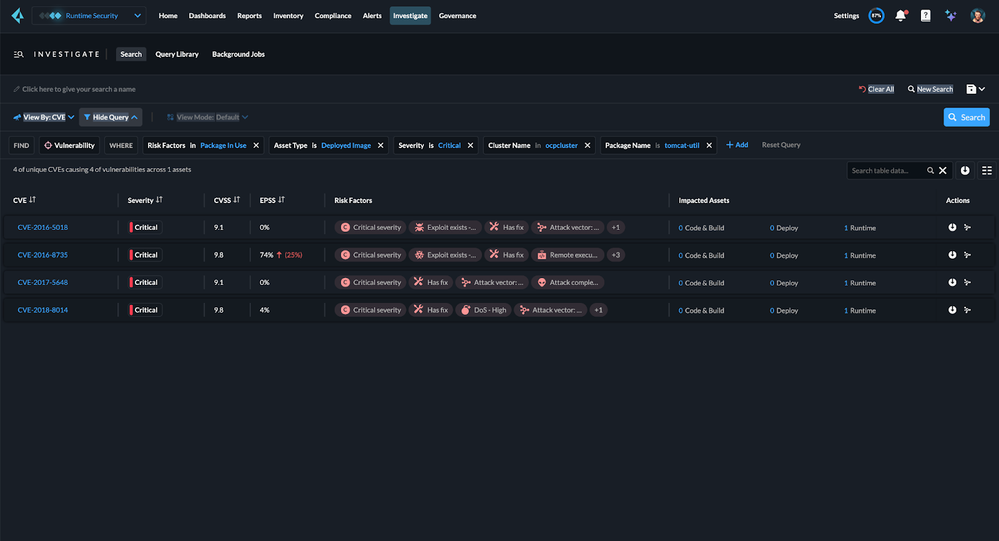Image resolution: width=999 pixels, height=541 pixels.
Task: Open the notifications bell icon
Action: coord(901,16)
